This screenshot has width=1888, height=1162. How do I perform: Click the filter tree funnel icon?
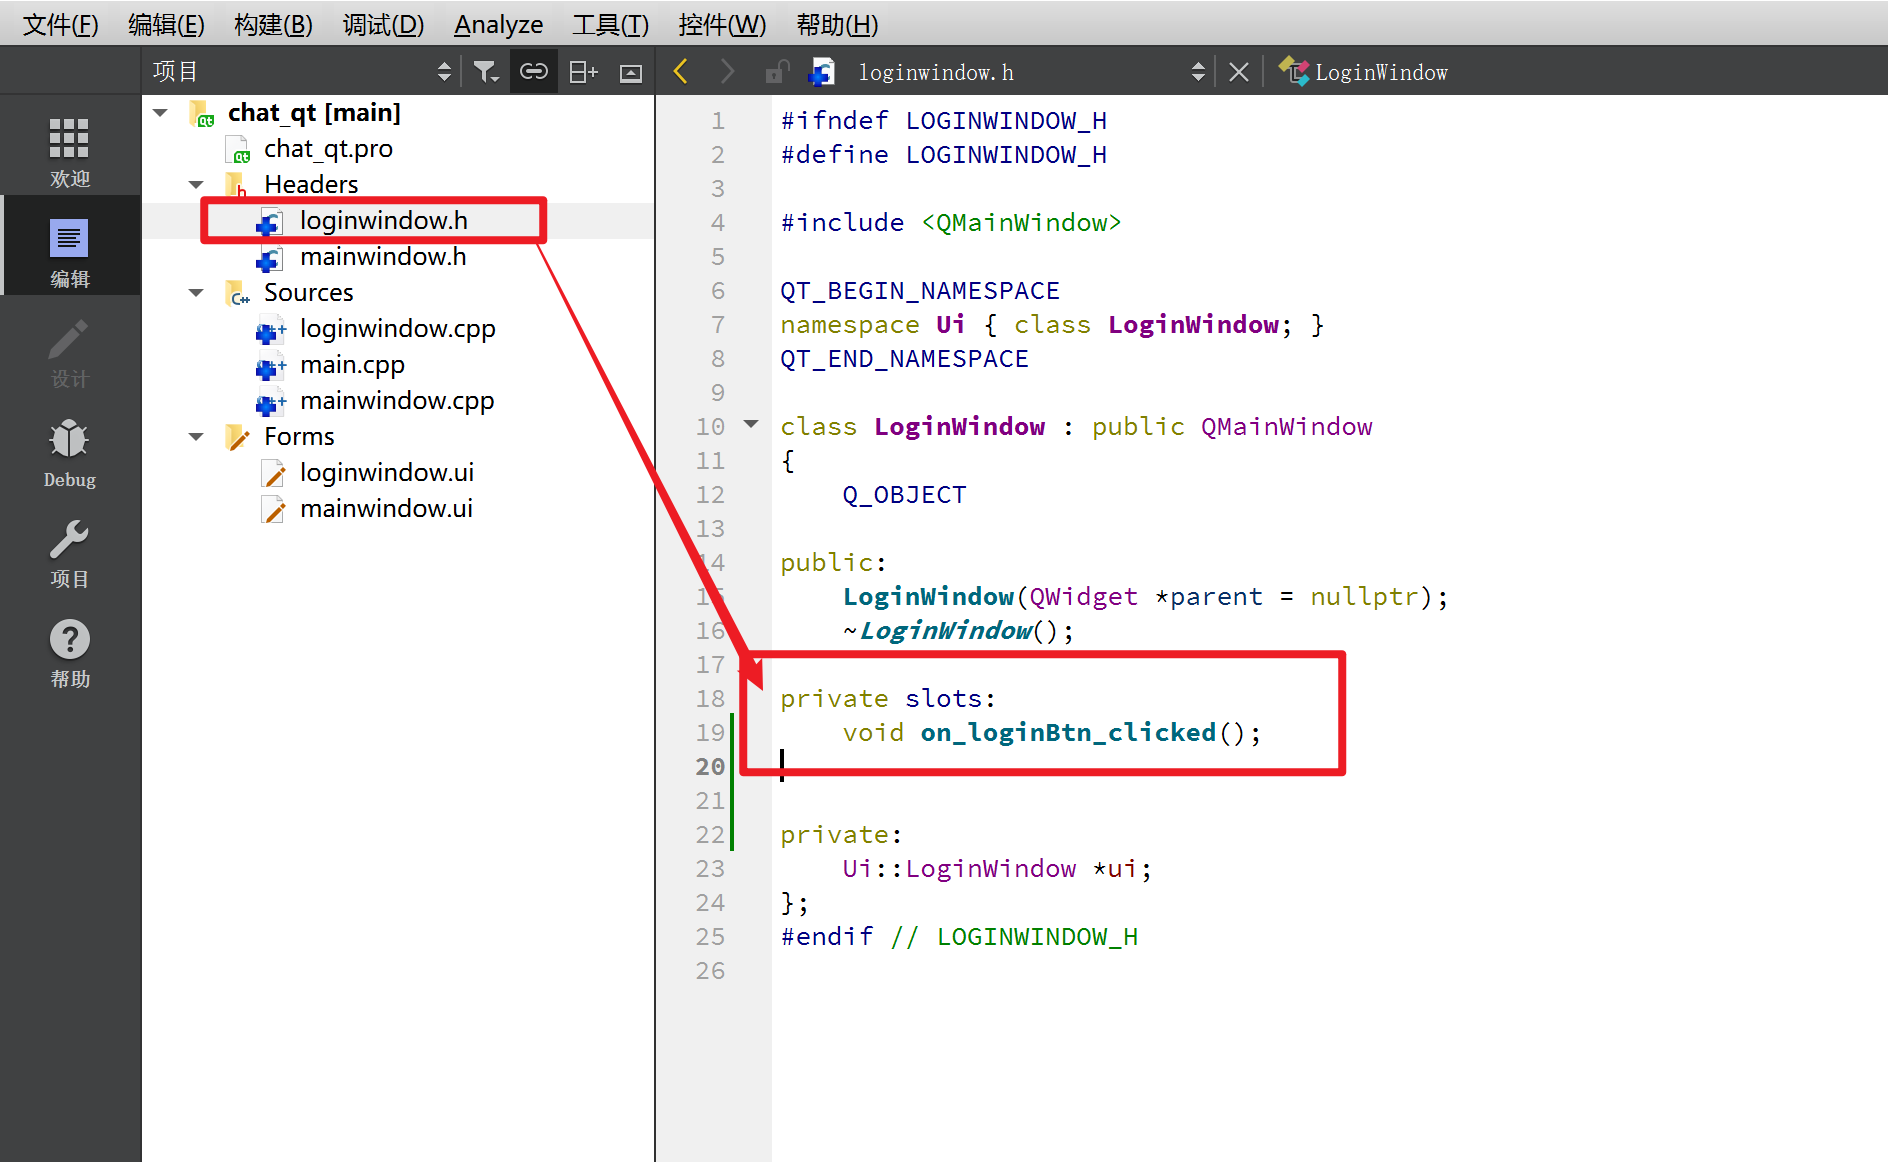[x=485, y=72]
